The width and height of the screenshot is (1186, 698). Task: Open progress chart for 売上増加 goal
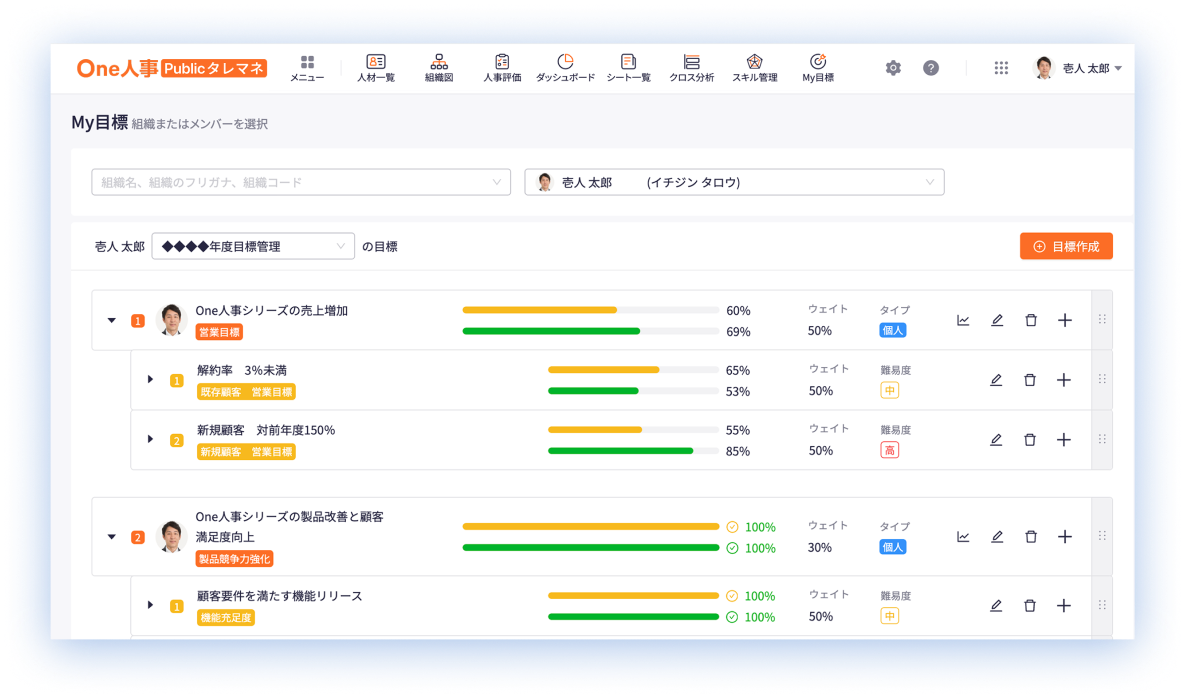[x=963, y=321]
